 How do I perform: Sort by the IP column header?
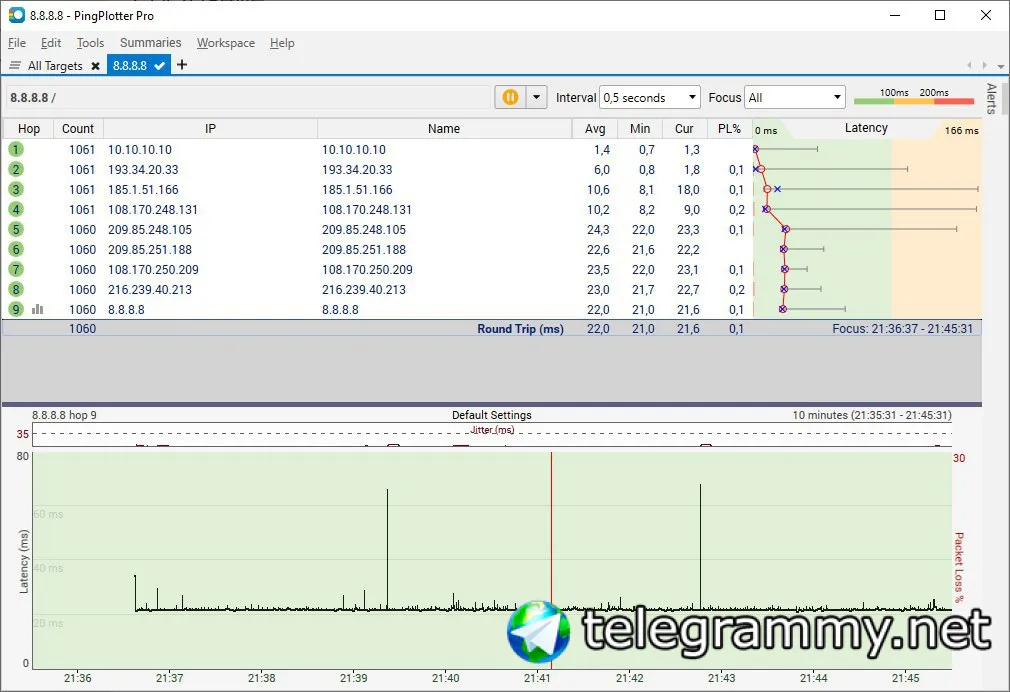(x=210, y=128)
